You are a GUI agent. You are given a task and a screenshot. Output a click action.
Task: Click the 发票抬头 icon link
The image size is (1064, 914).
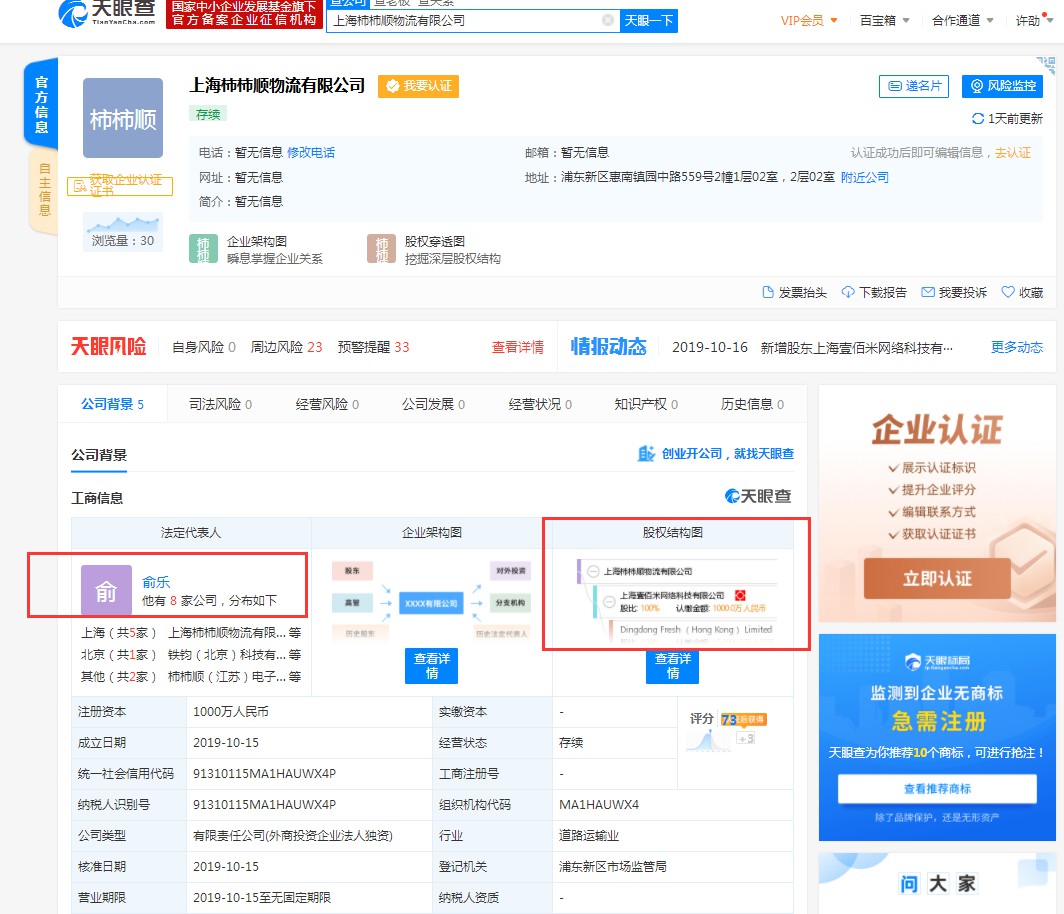tap(794, 292)
